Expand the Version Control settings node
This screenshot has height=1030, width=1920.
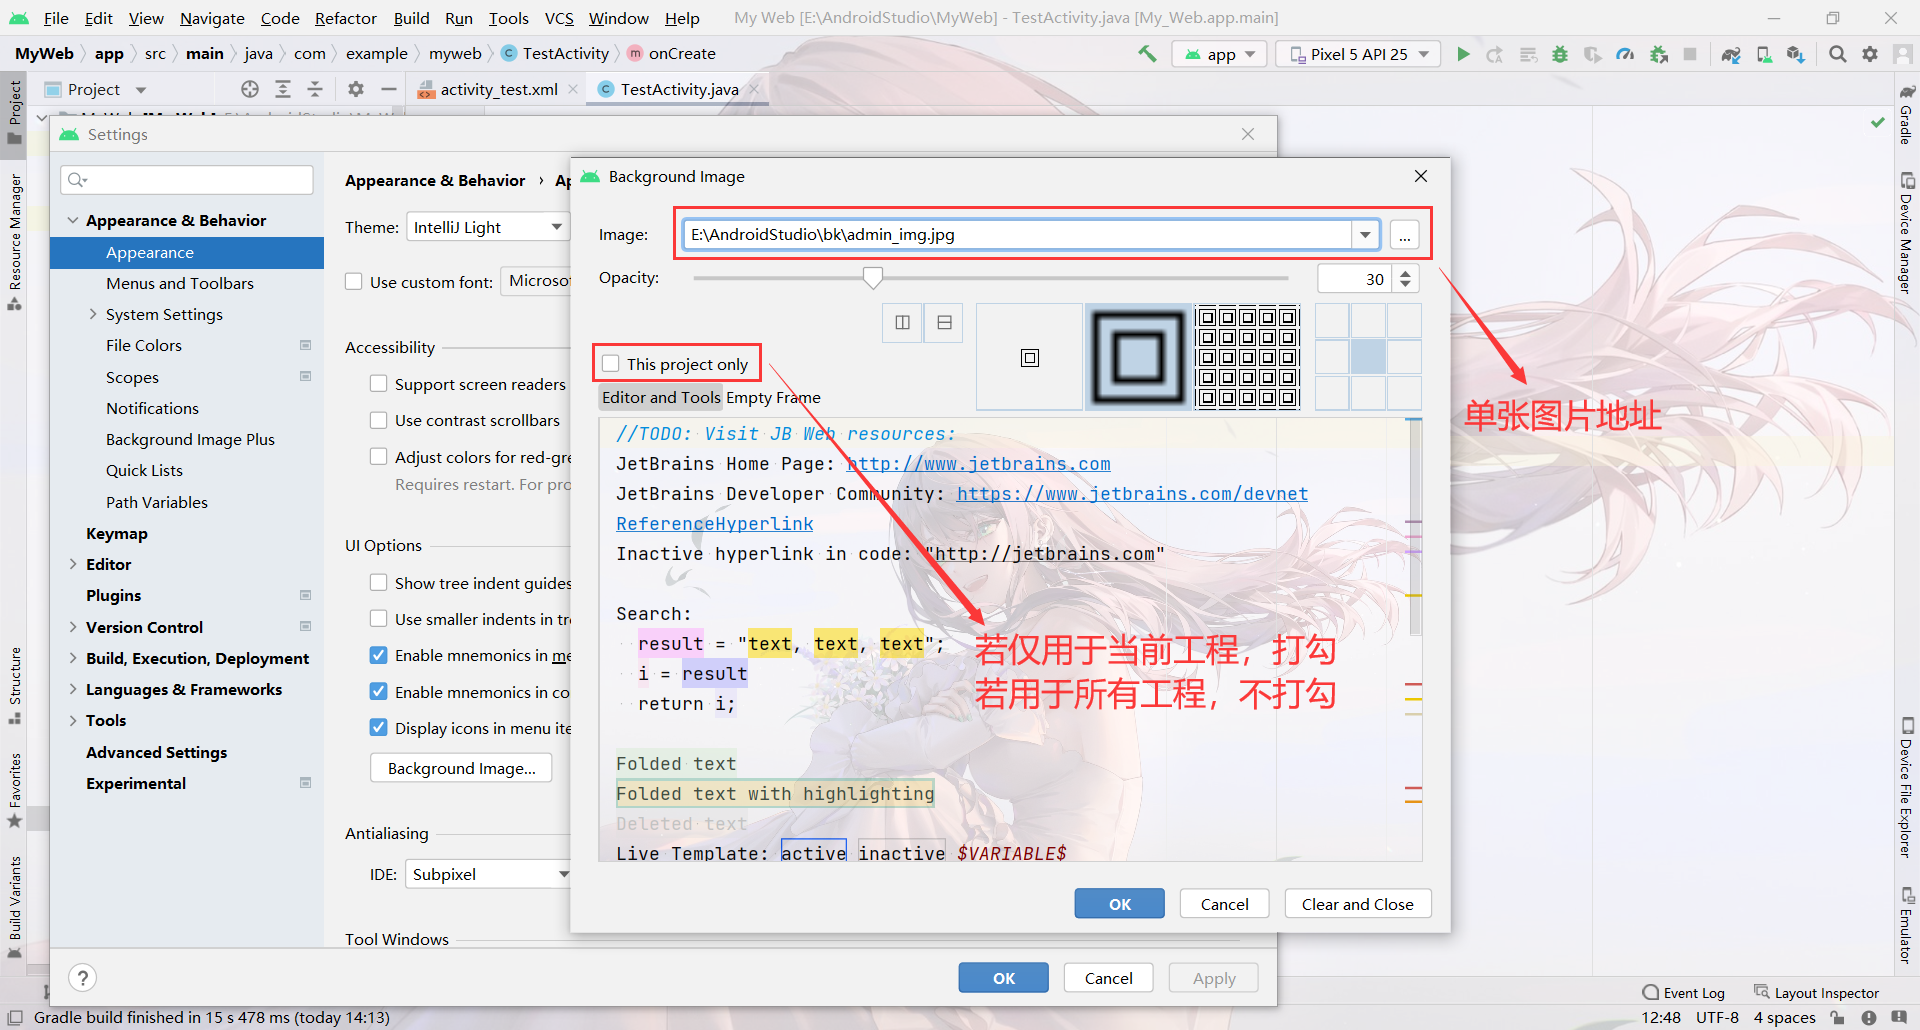(73, 627)
